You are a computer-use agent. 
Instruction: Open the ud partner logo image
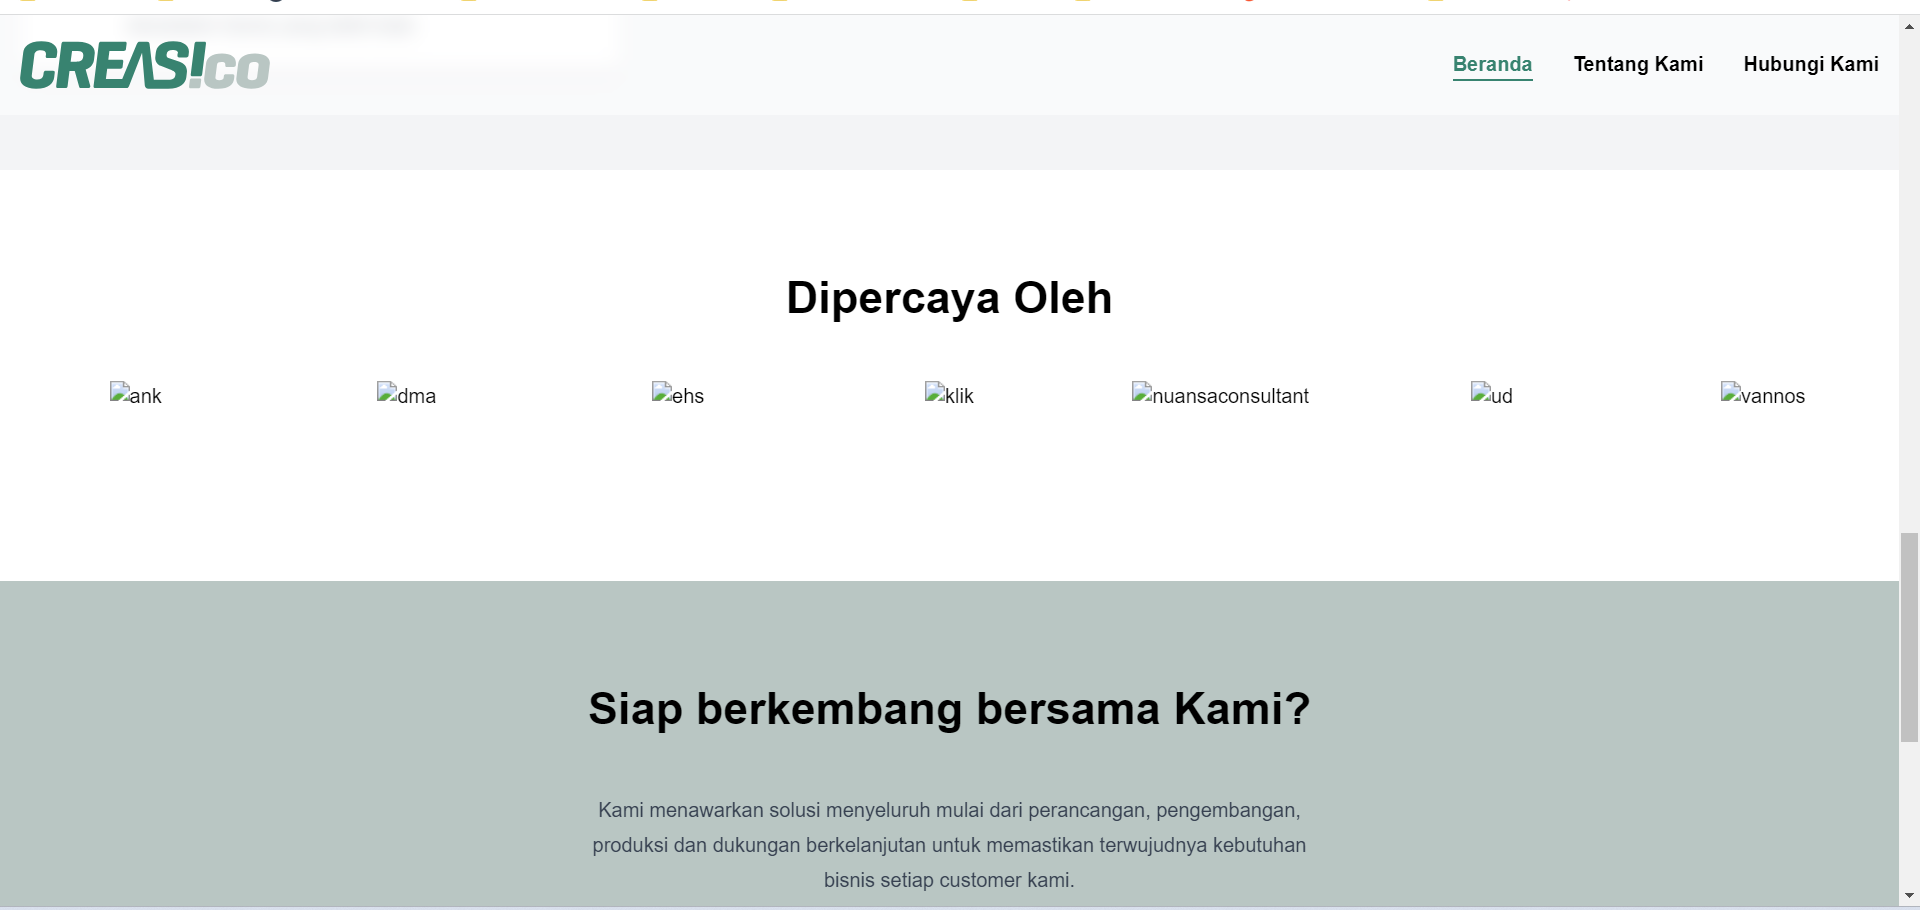(x=1492, y=396)
